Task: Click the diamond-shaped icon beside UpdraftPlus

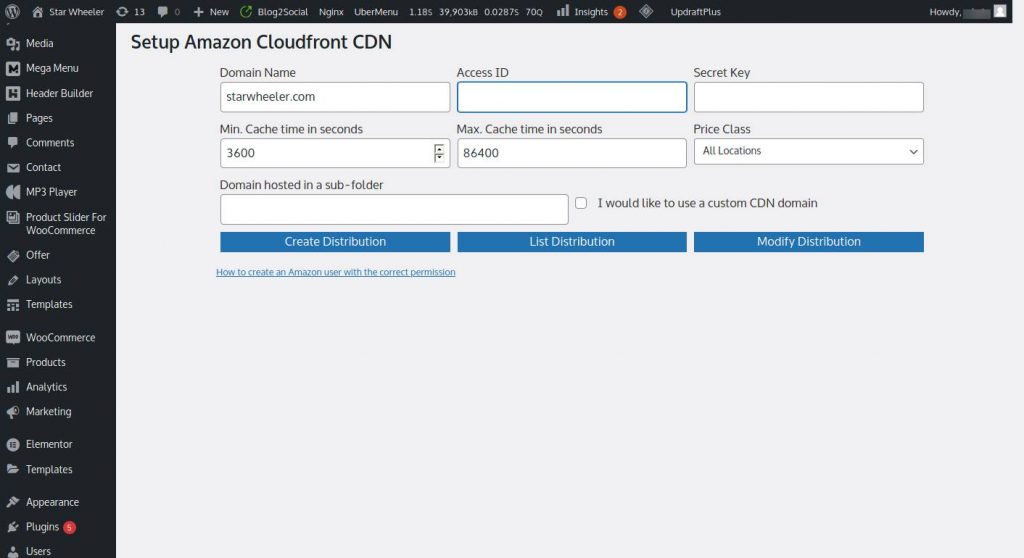Action: [x=646, y=11]
